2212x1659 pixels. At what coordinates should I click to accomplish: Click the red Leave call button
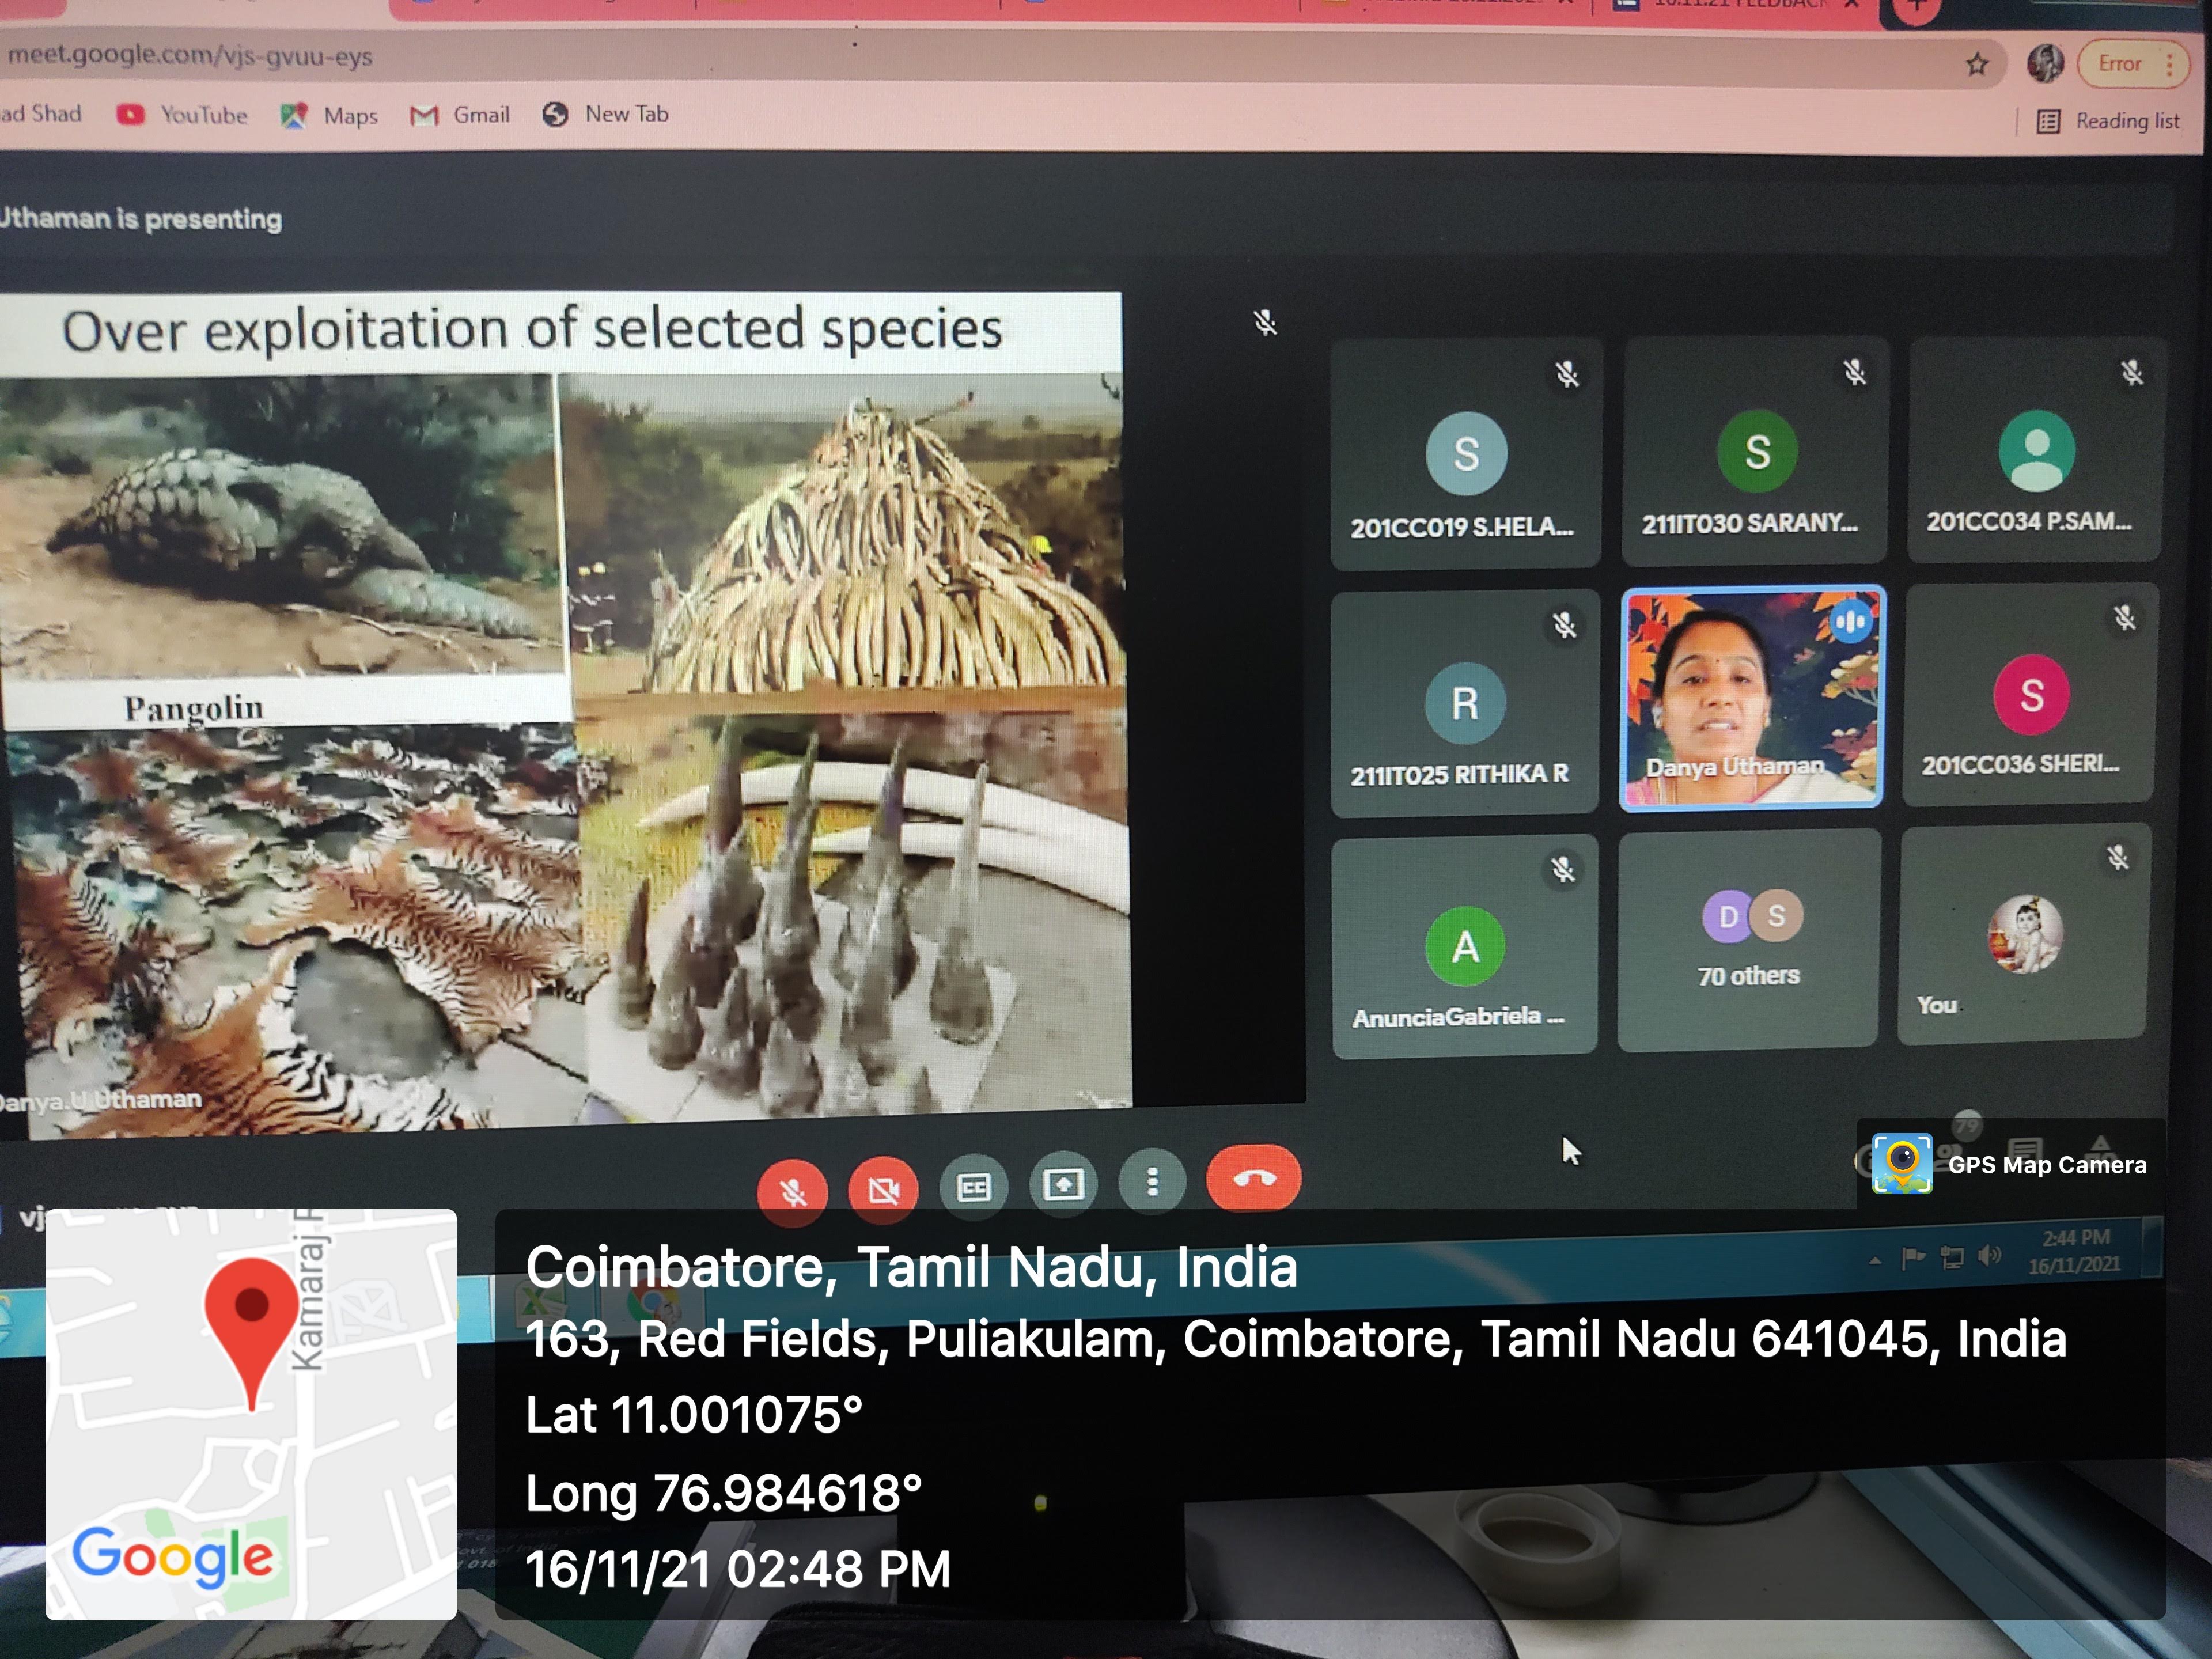[1254, 1178]
